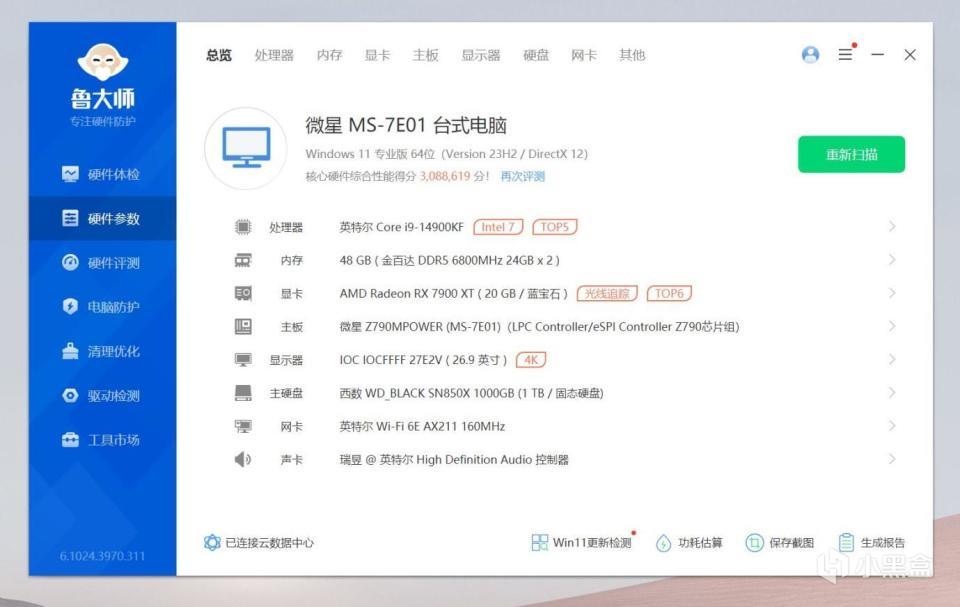Click 保存截图 at the bottom
Screen dimensions: 960x607
779,543
